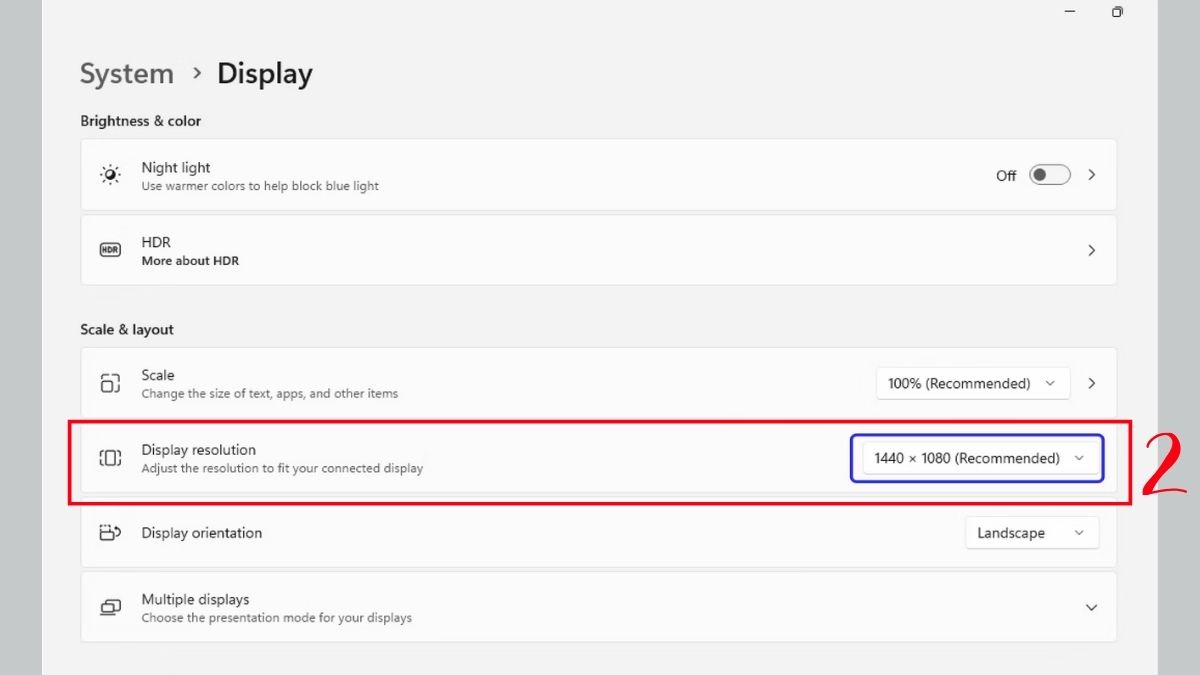The height and width of the screenshot is (675, 1200).
Task: Go back to System breadcrumb
Action: [127, 74]
